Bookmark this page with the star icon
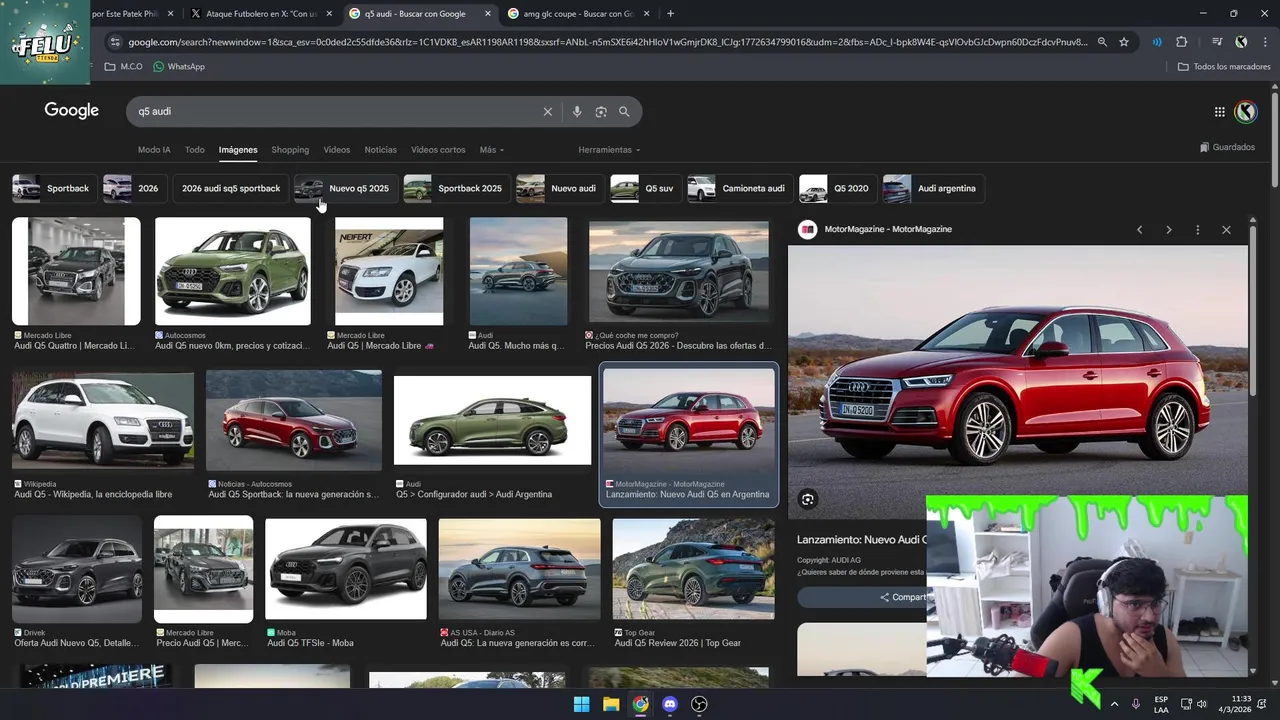Image resolution: width=1280 pixels, height=720 pixels. pos(1124,42)
